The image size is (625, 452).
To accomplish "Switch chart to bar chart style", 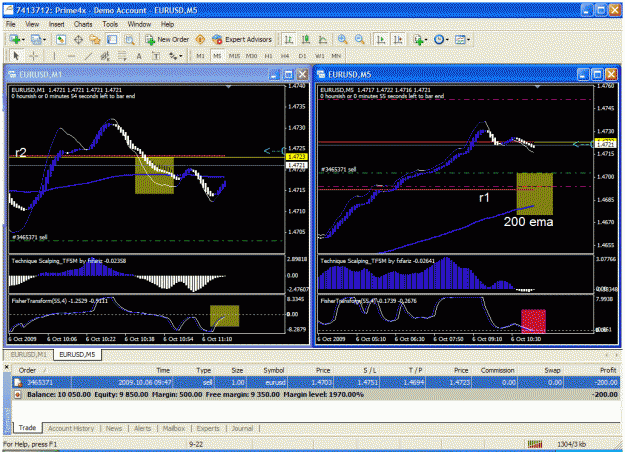I will click(289, 39).
